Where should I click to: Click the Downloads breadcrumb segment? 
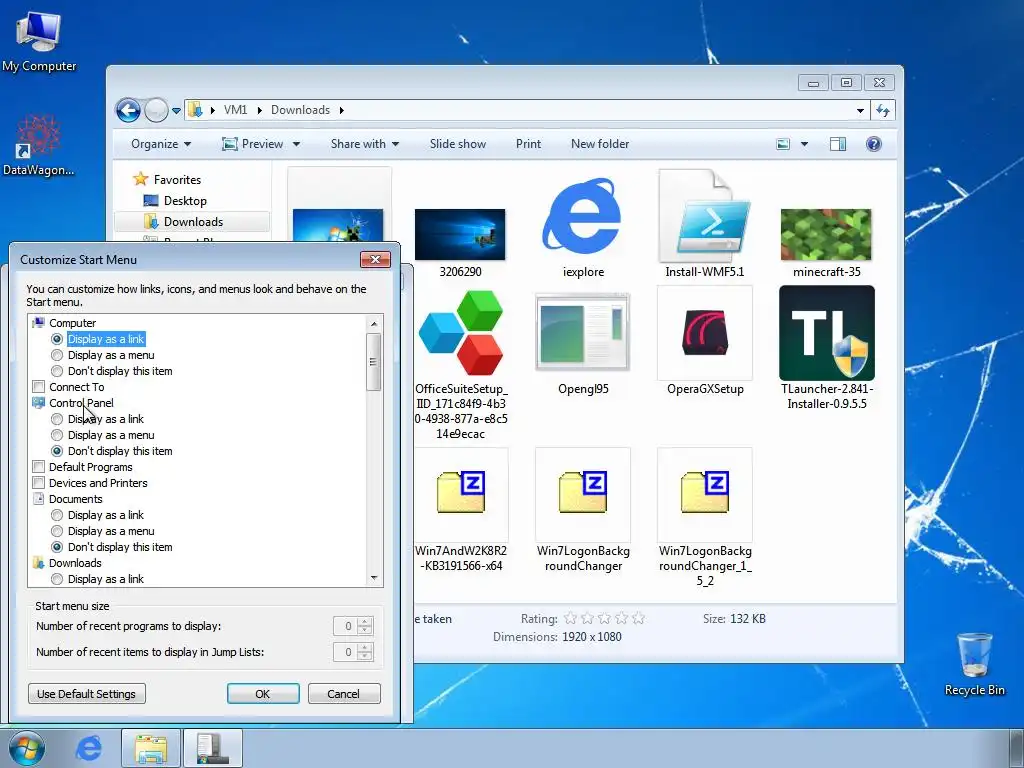(x=300, y=110)
